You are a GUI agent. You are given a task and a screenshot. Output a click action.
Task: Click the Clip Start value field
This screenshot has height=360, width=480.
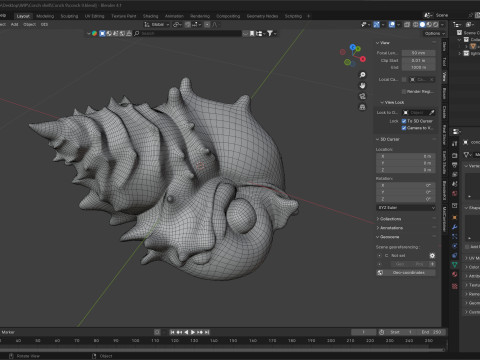click(418, 60)
